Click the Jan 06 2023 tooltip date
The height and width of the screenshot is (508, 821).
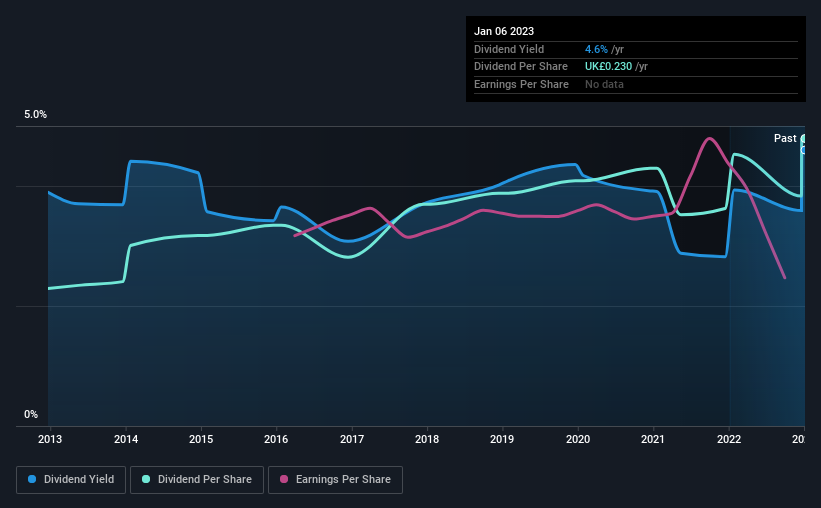504,31
